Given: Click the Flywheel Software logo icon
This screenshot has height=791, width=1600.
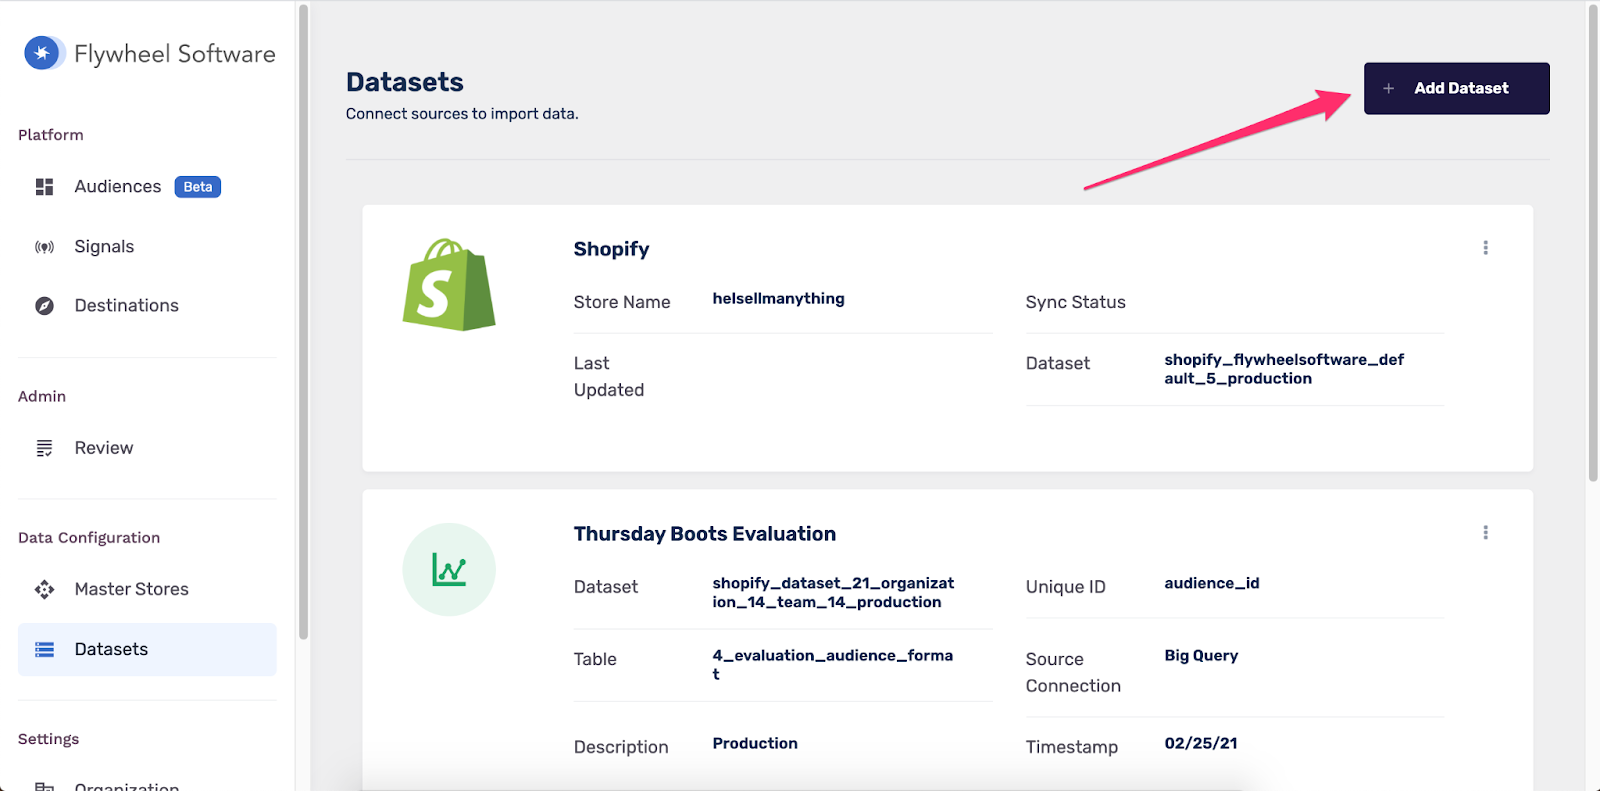Looking at the screenshot, I should pyautogui.click(x=42, y=53).
